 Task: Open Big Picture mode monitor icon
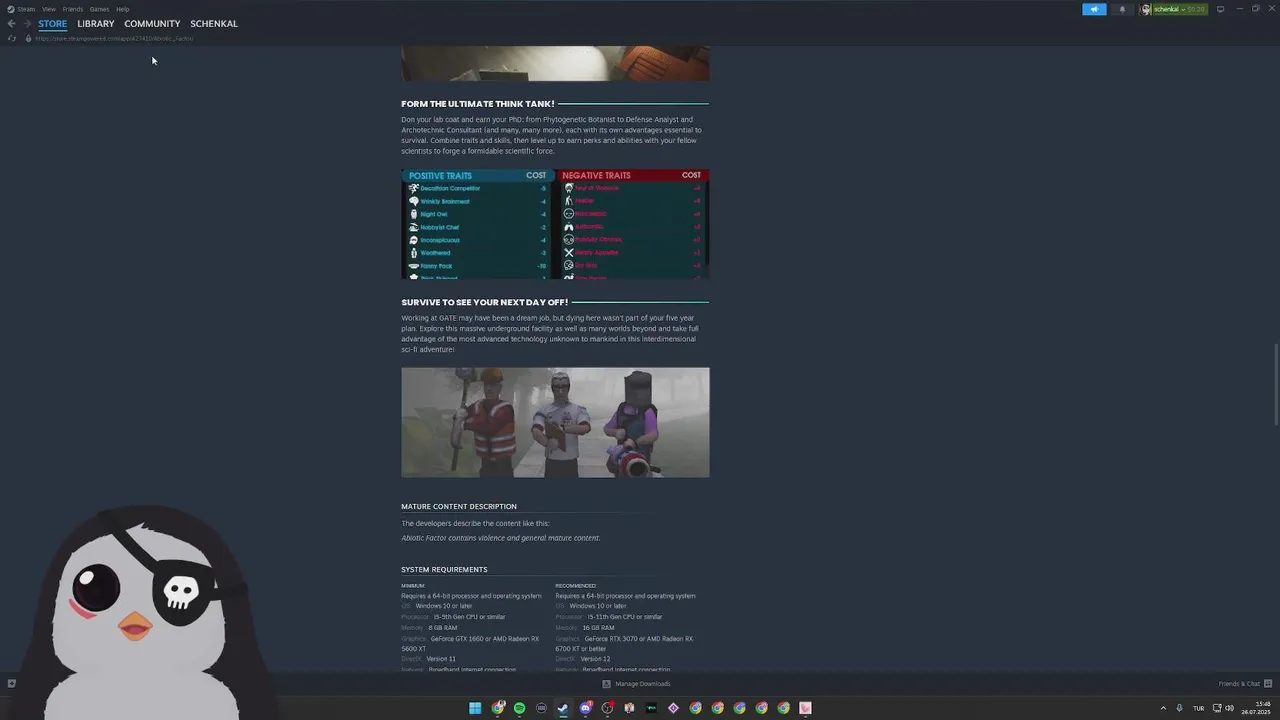point(1220,9)
